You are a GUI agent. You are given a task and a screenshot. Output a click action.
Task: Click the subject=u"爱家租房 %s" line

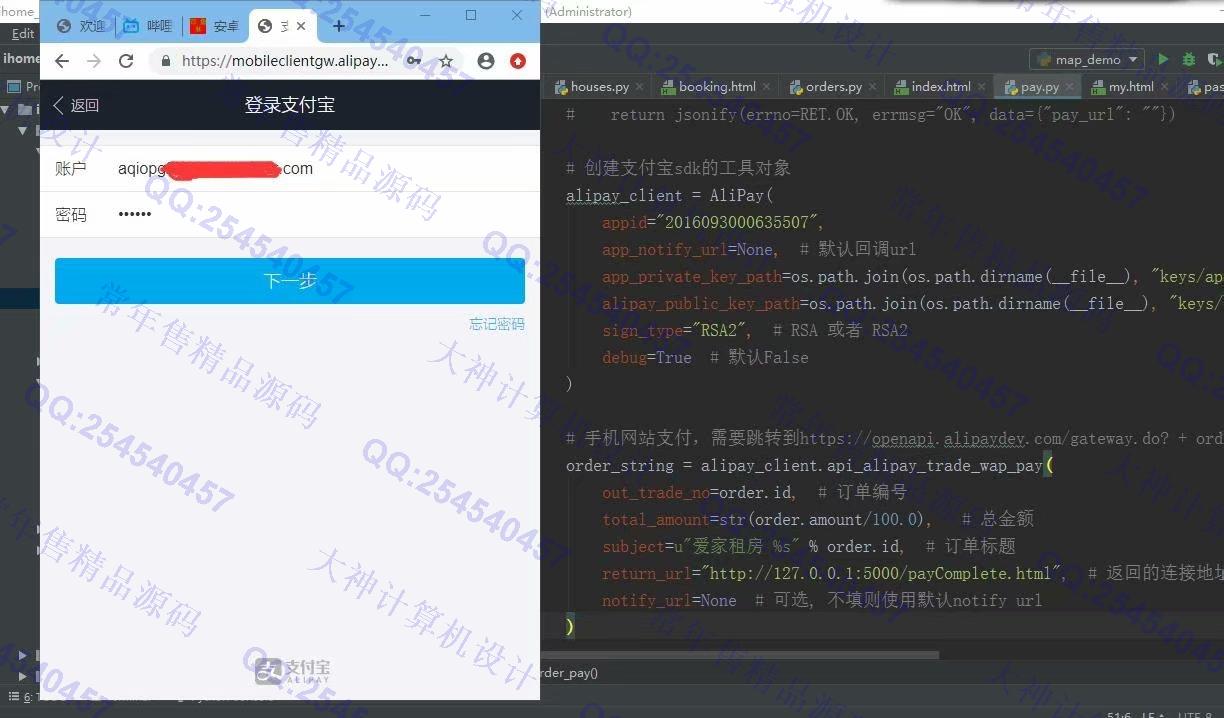tap(808, 546)
